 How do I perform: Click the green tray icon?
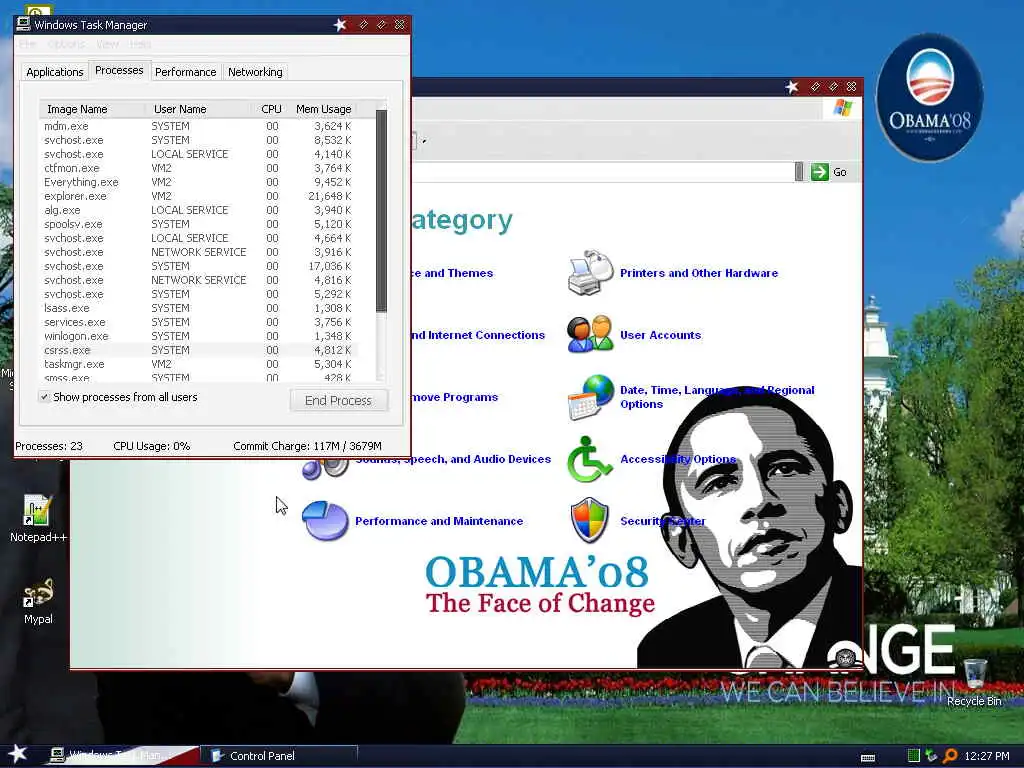click(x=914, y=756)
